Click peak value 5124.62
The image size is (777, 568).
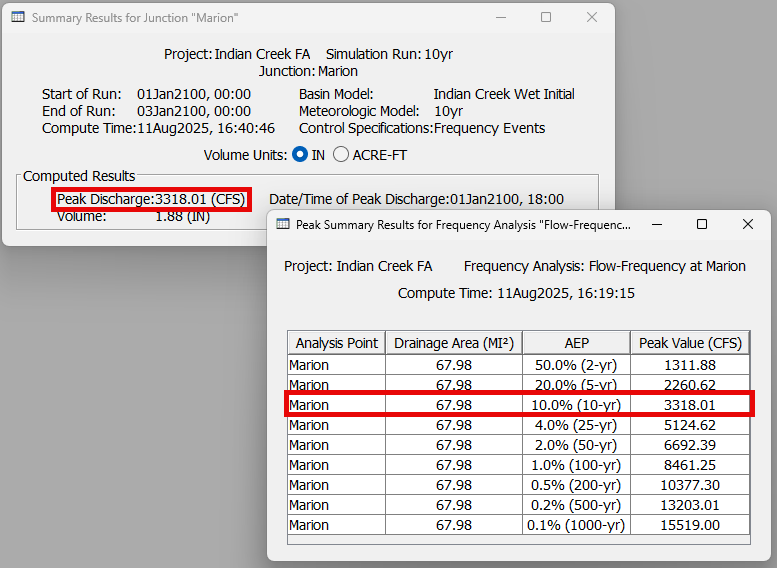click(690, 425)
